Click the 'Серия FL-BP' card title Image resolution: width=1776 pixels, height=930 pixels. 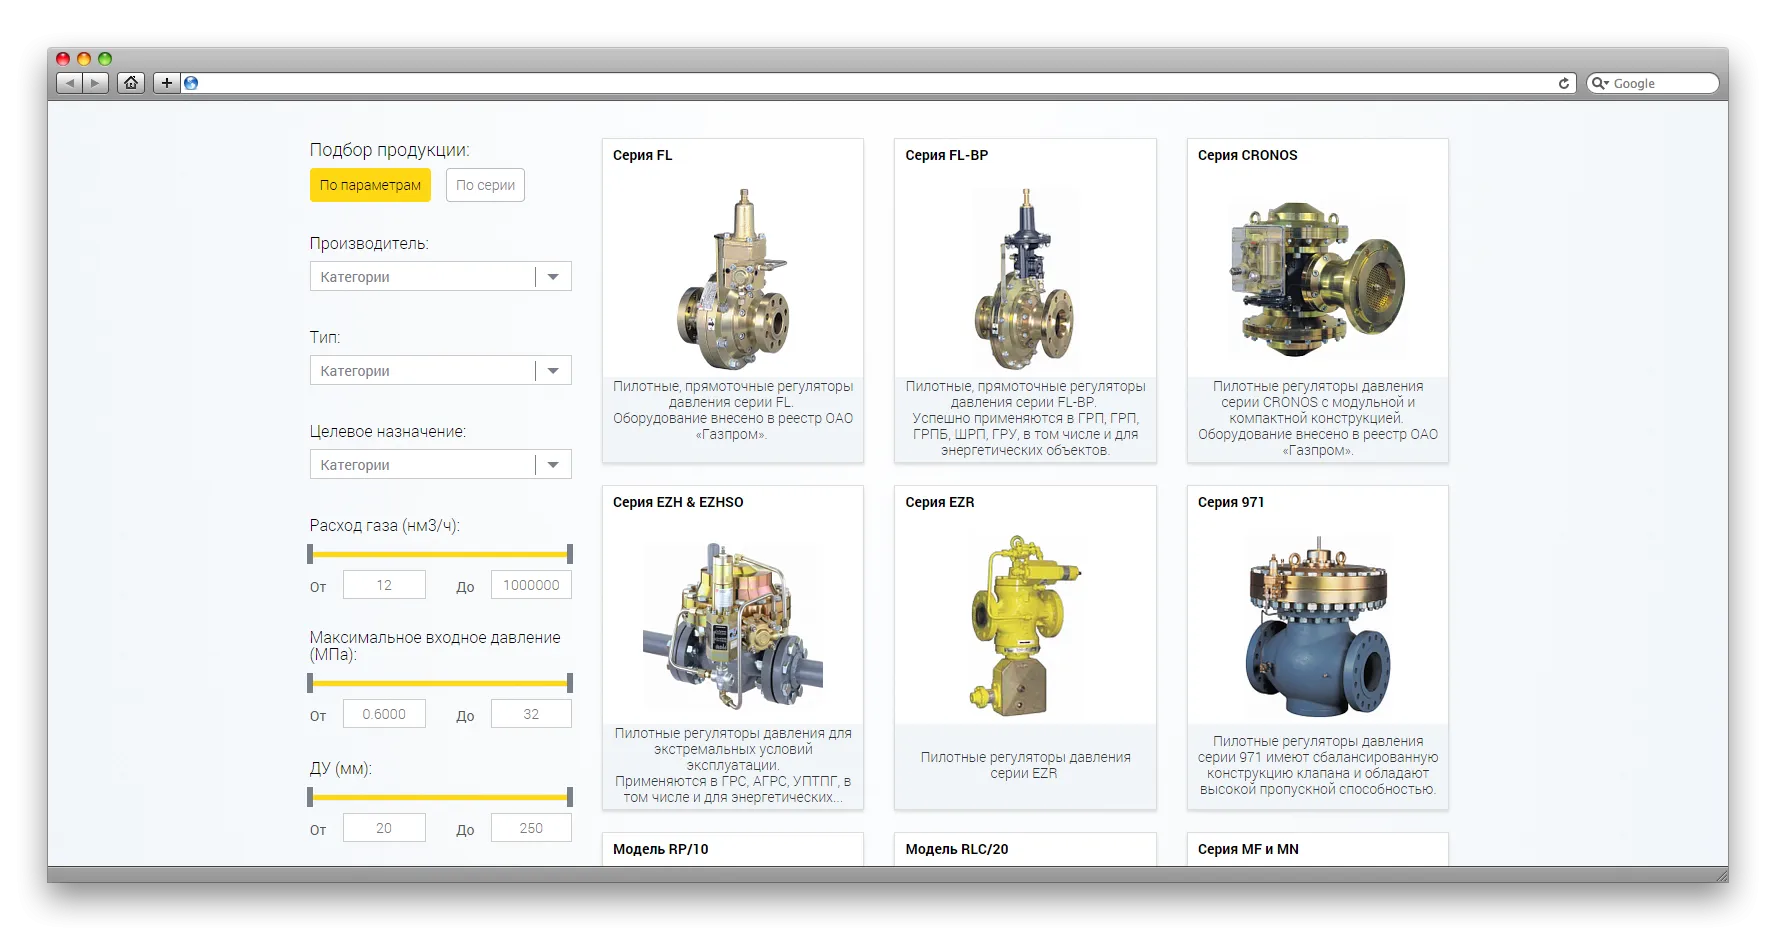[x=946, y=155]
